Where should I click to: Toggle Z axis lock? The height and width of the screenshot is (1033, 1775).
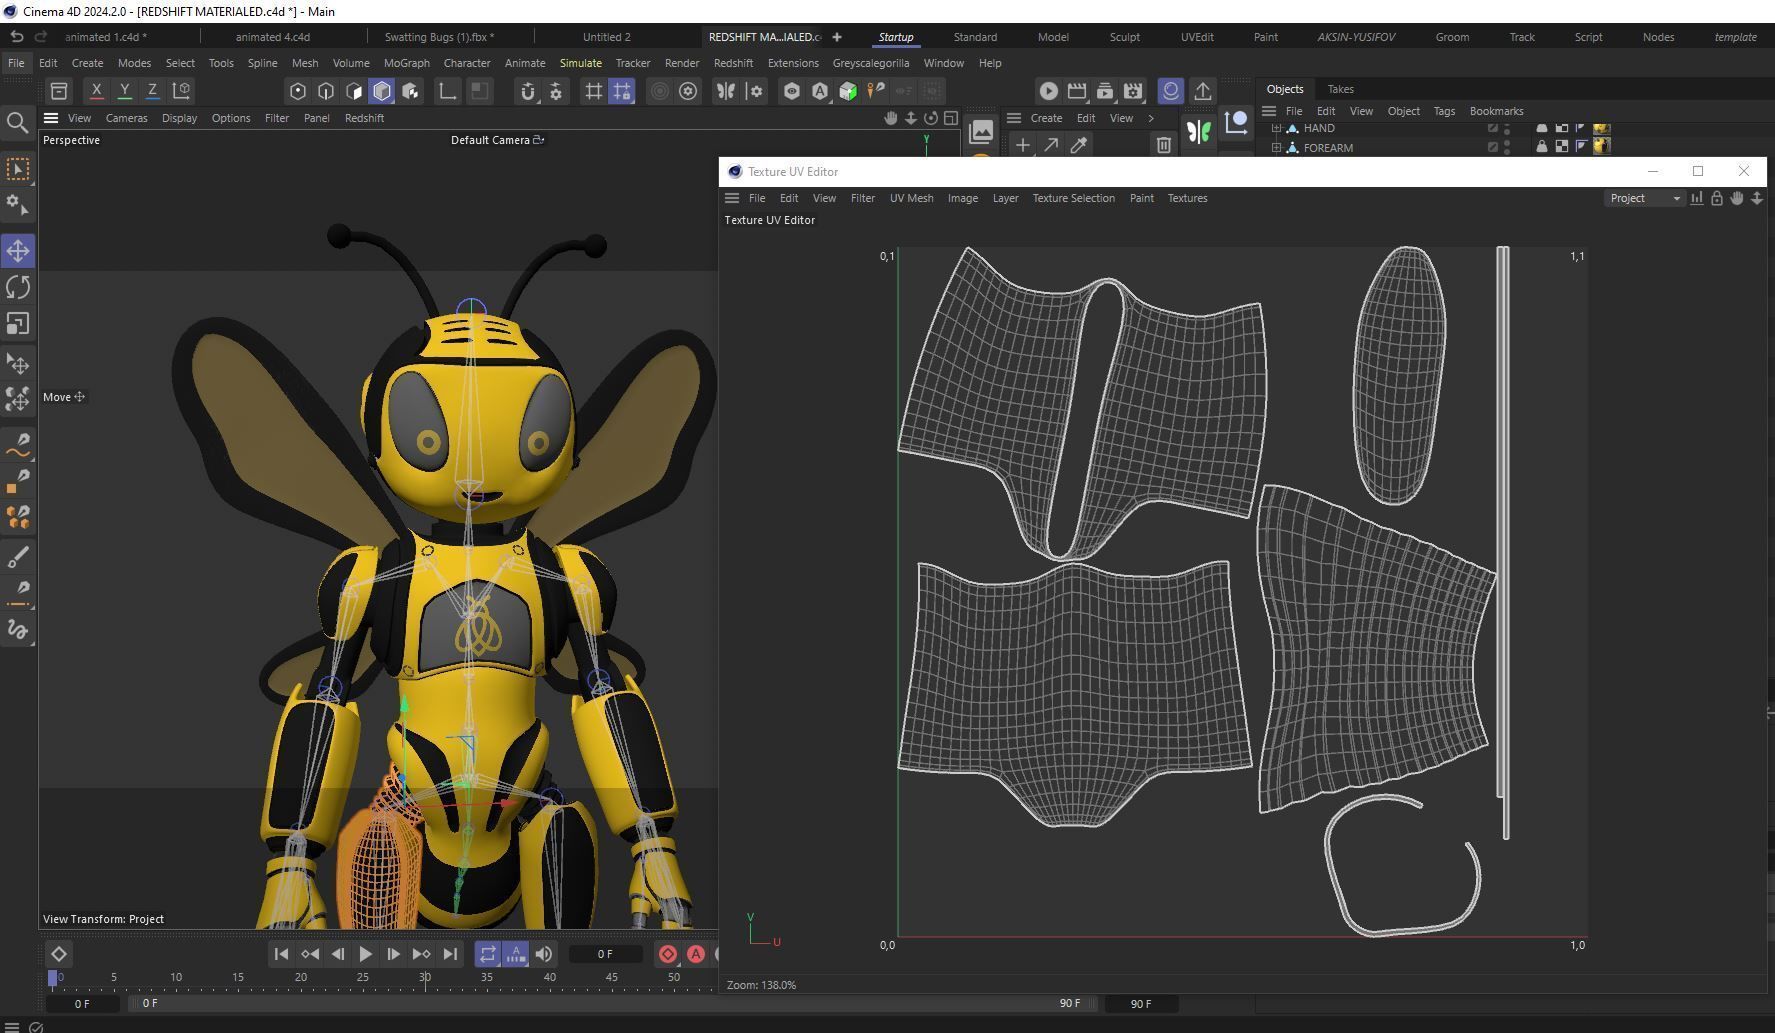pyautogui.click(x=152, y=91)
